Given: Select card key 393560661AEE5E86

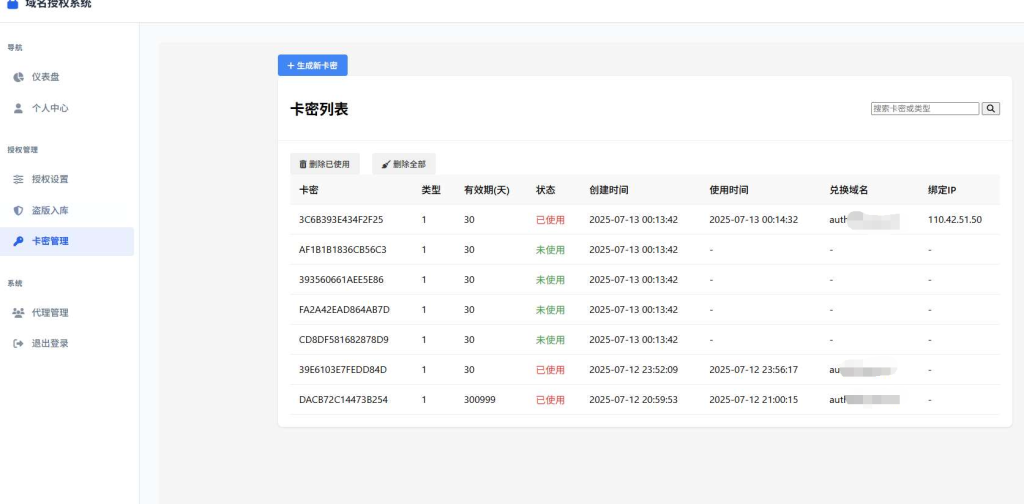Looking at the screenshot, I should pyautogui.click(x=342, y=280).
